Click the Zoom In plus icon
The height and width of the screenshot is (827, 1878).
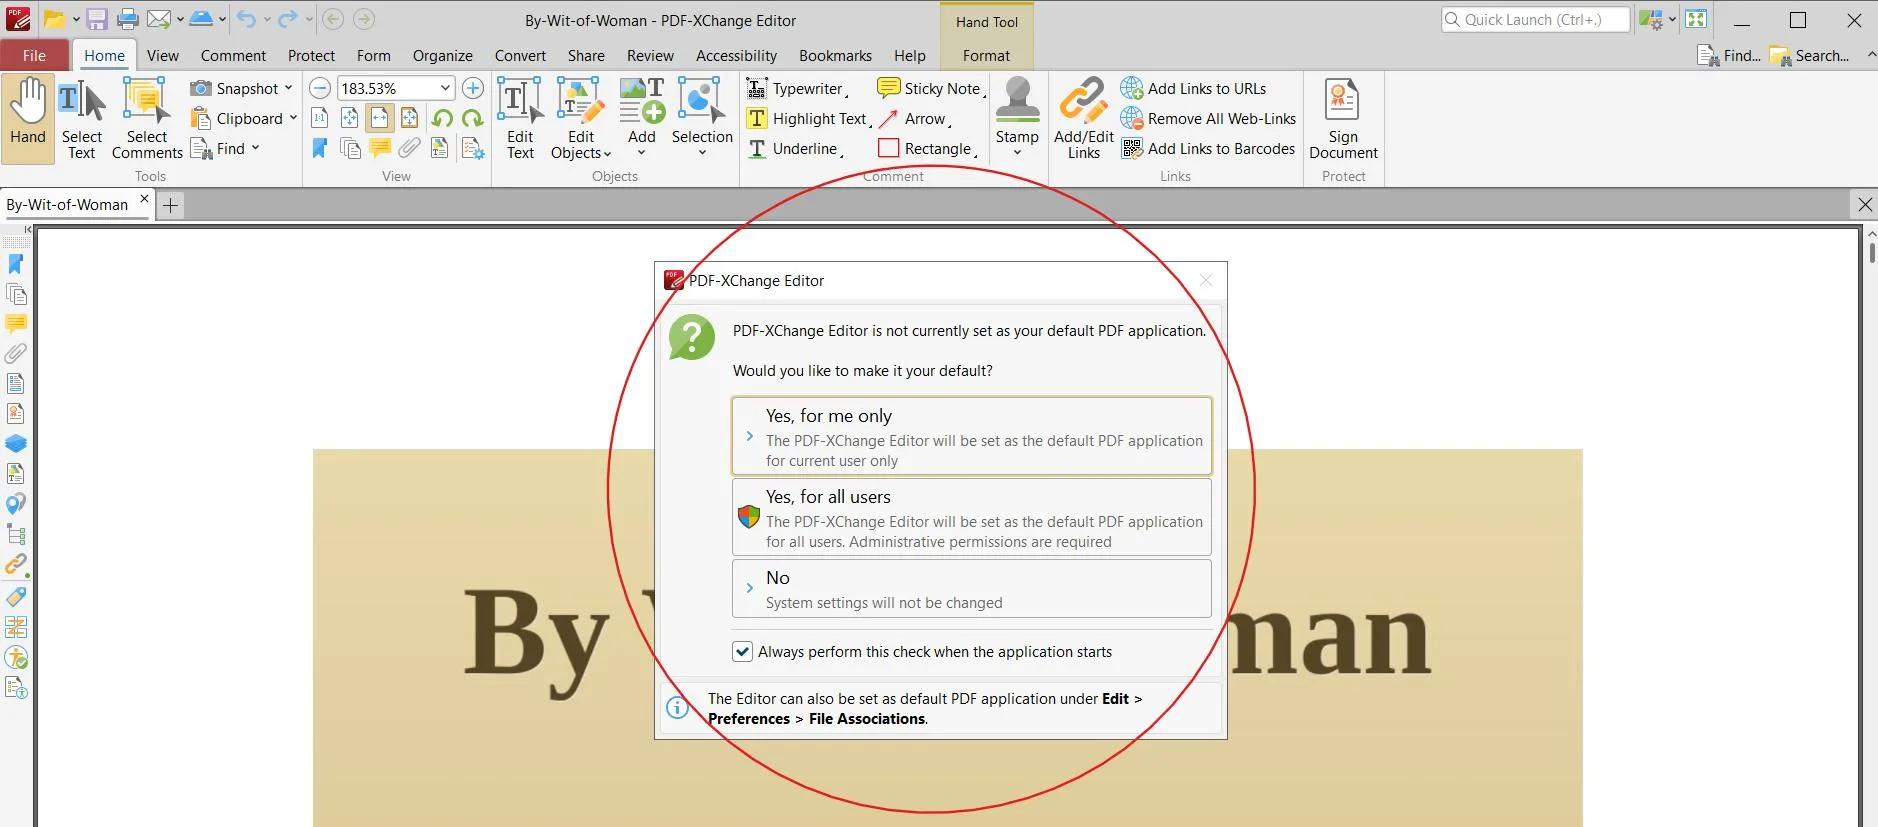tap(473, 89)
